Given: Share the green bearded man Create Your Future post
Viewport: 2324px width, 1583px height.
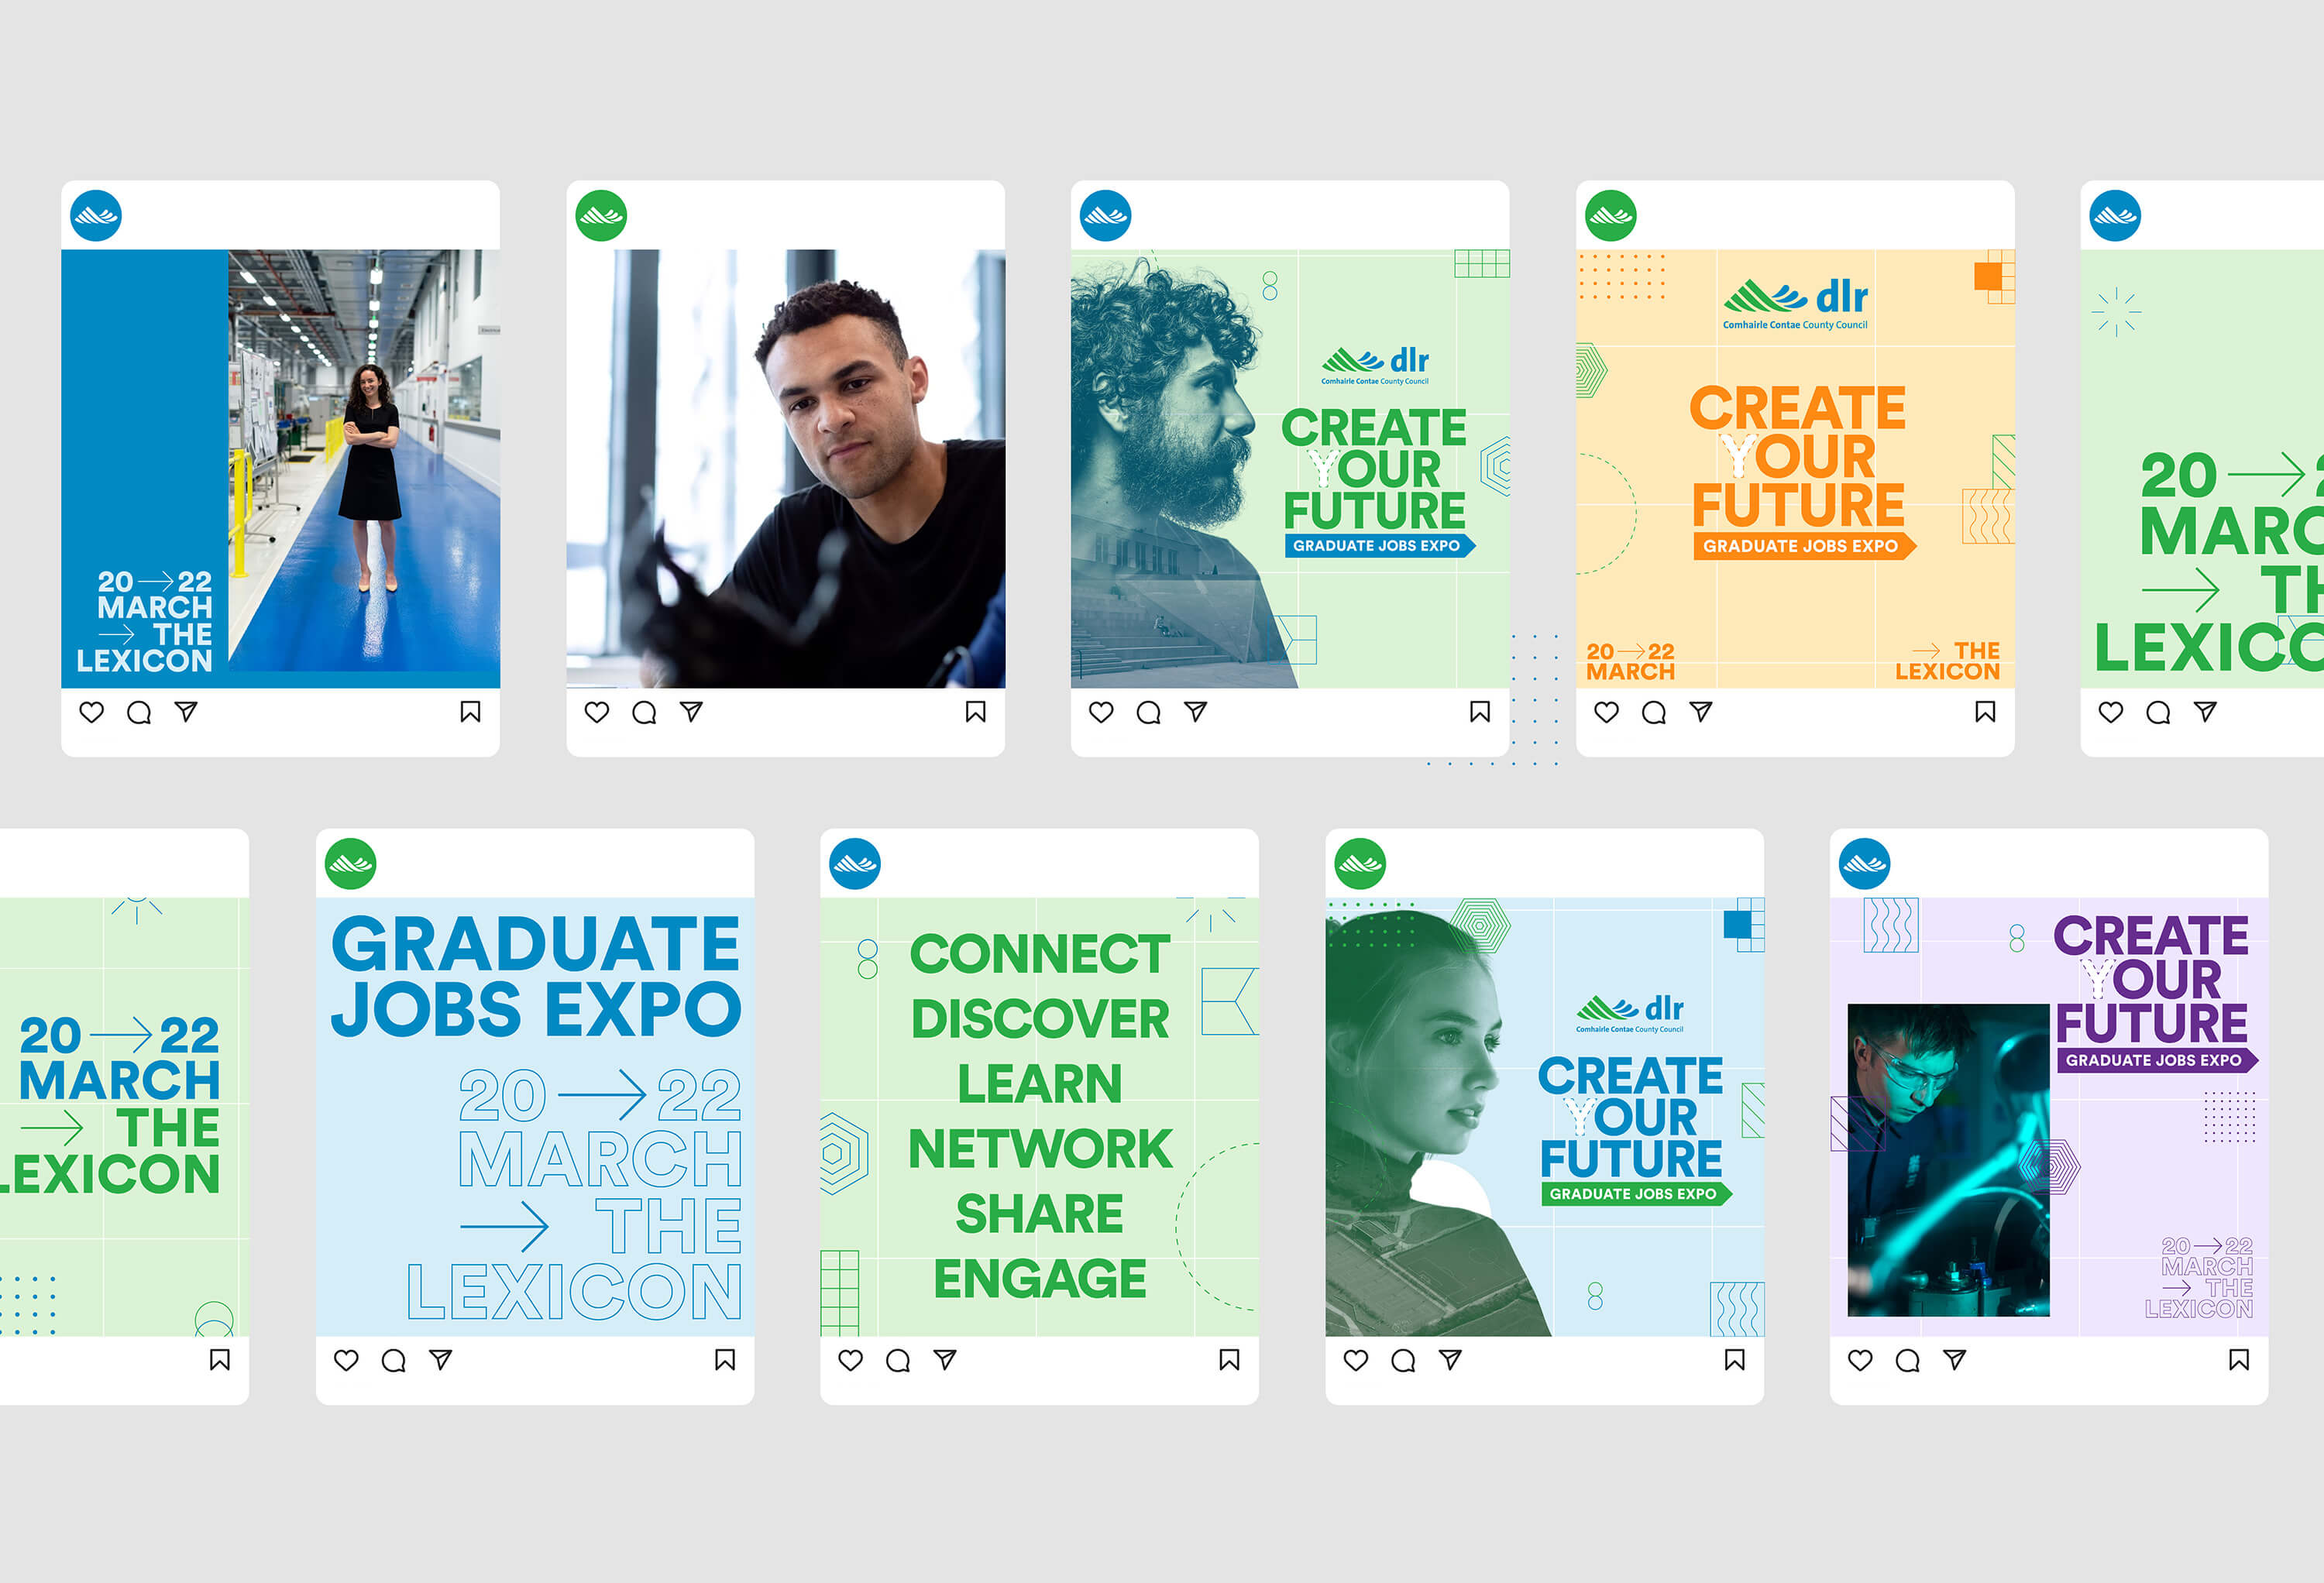Looking at the screenshot, I should pos(1195,711).
